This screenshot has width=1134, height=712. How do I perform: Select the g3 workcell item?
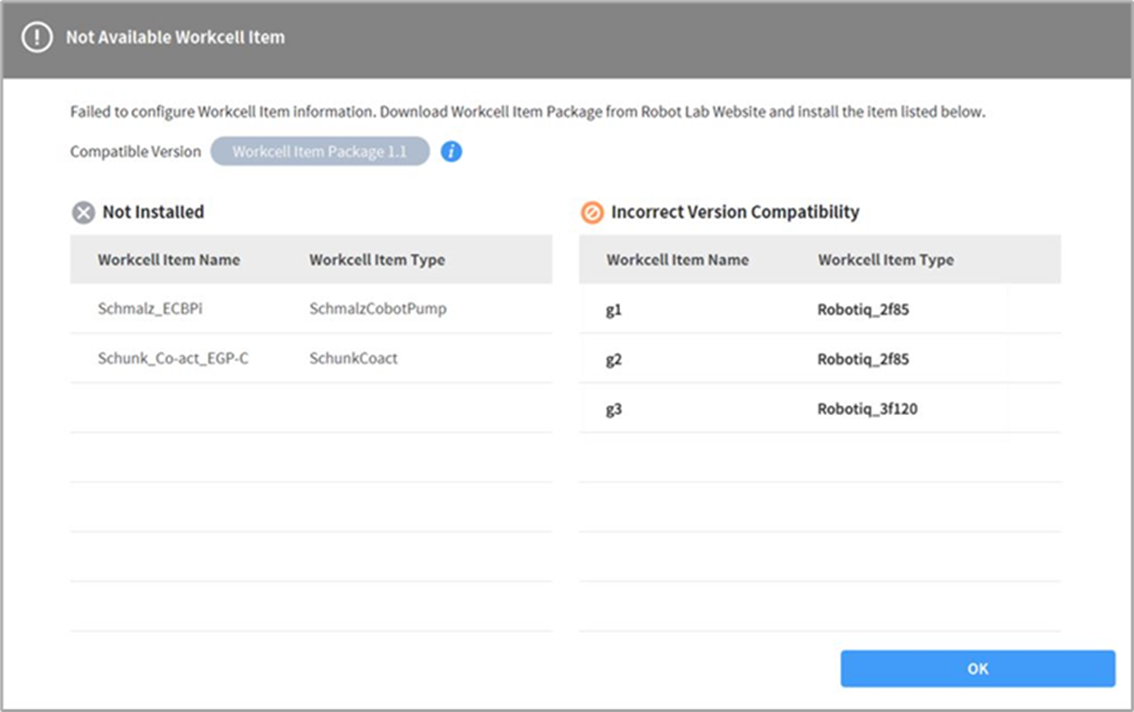tap(614, 409)
